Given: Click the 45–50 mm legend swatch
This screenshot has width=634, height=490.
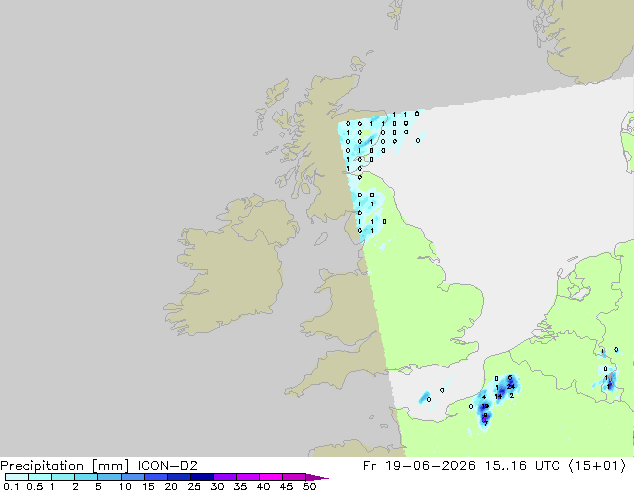Looking at the screenshot, I should click(x=294, y=477).
